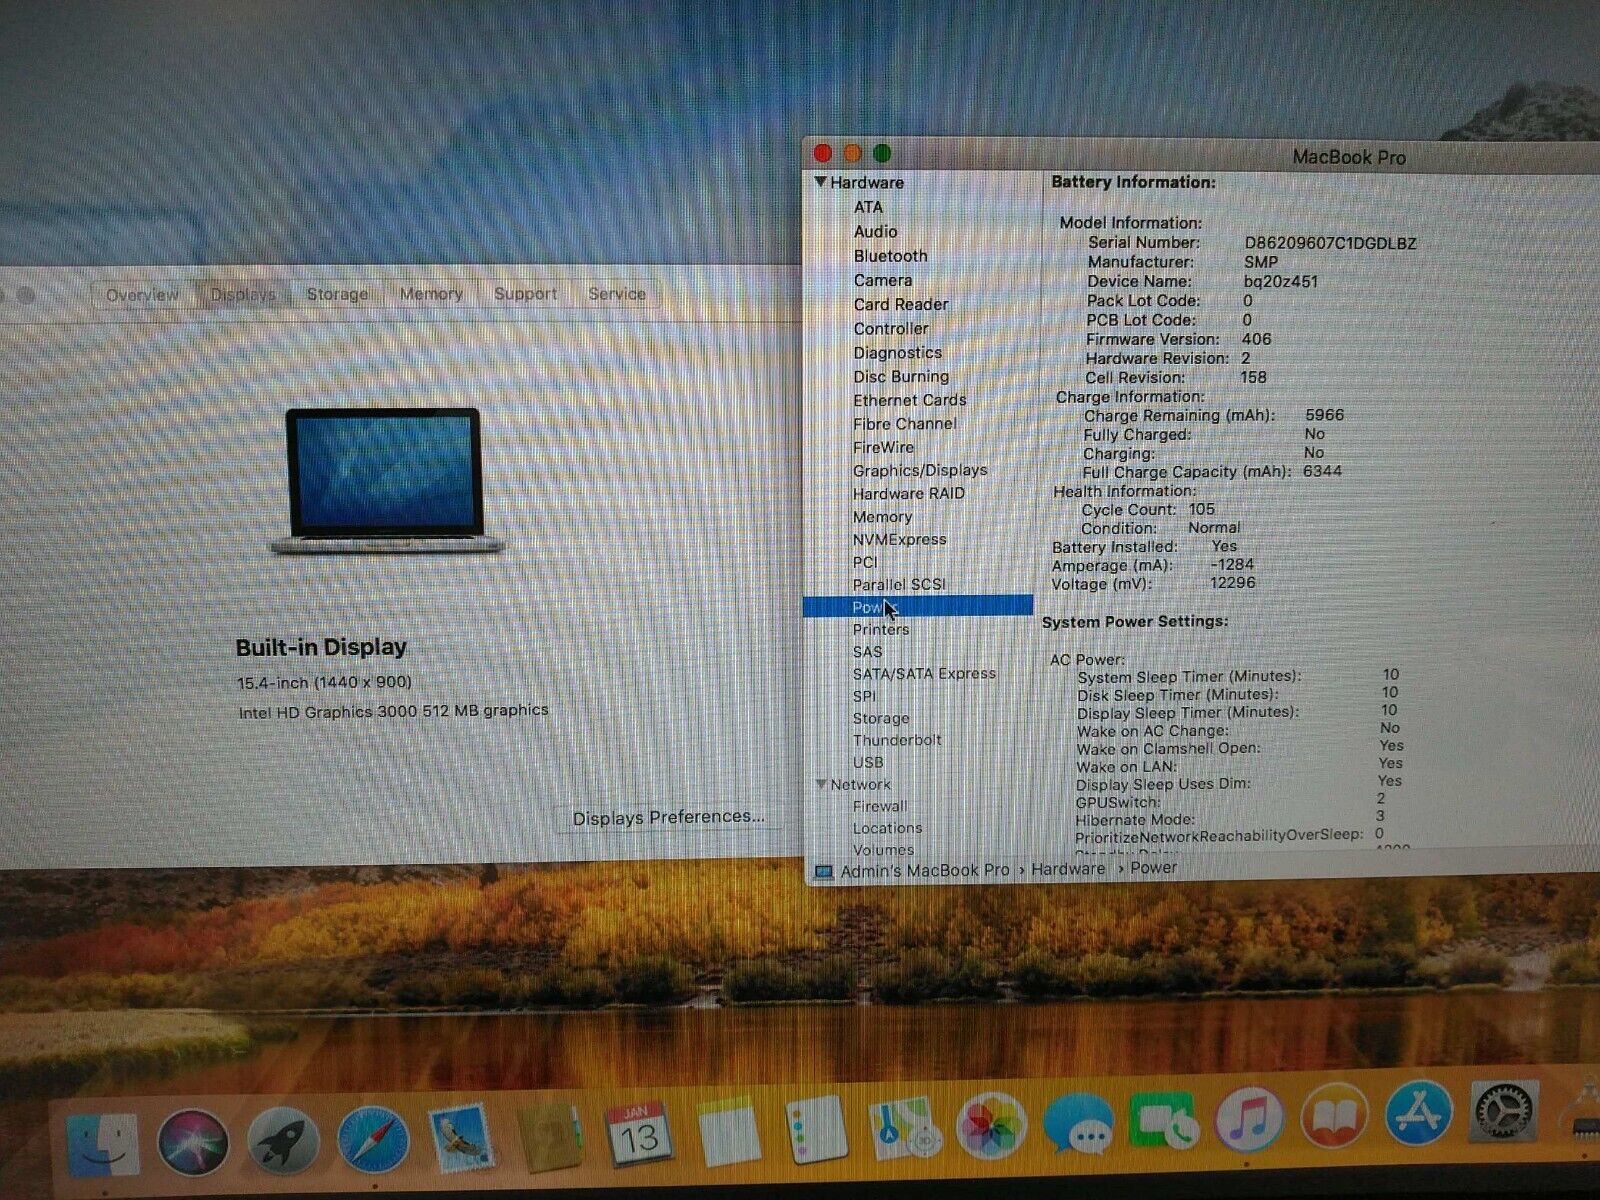Select PCI in sidebar
The height and width of the screenshot is (1200, 1600).
coord(865,562)
